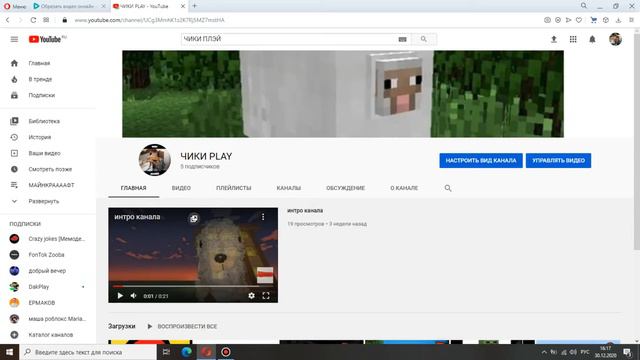Open the Windows Start menu
This screenshot has width=640, height=360.
9,352
